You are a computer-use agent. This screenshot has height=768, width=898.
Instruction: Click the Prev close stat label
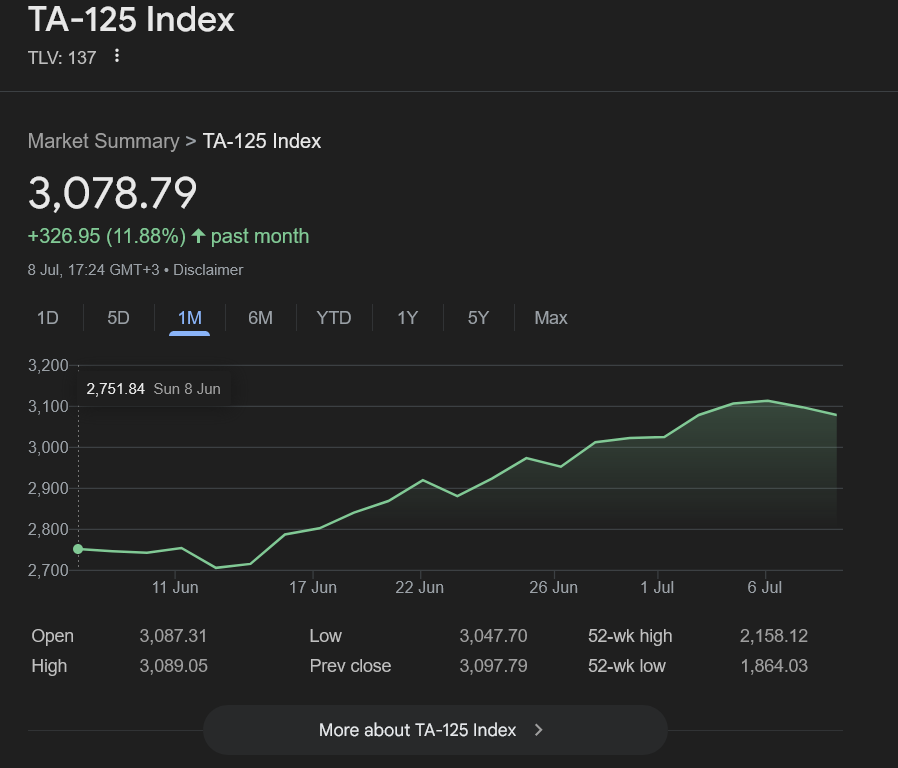350,665
